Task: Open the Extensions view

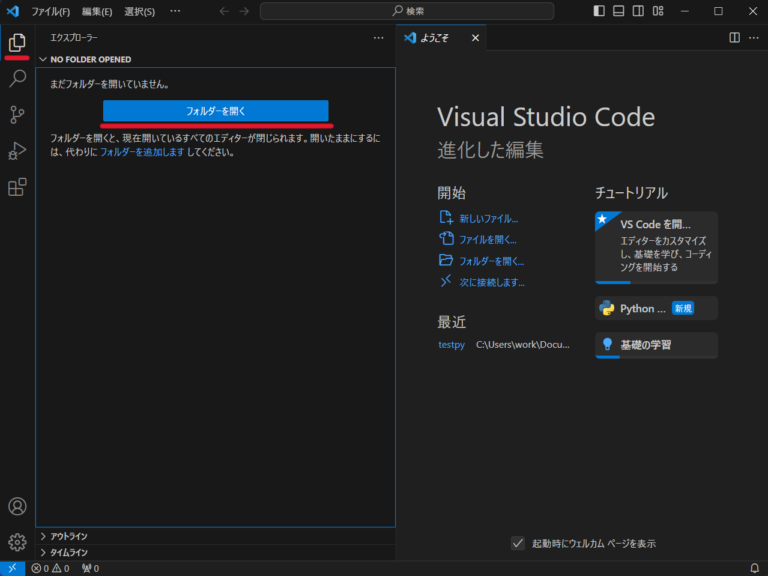Action: [17, 187]
